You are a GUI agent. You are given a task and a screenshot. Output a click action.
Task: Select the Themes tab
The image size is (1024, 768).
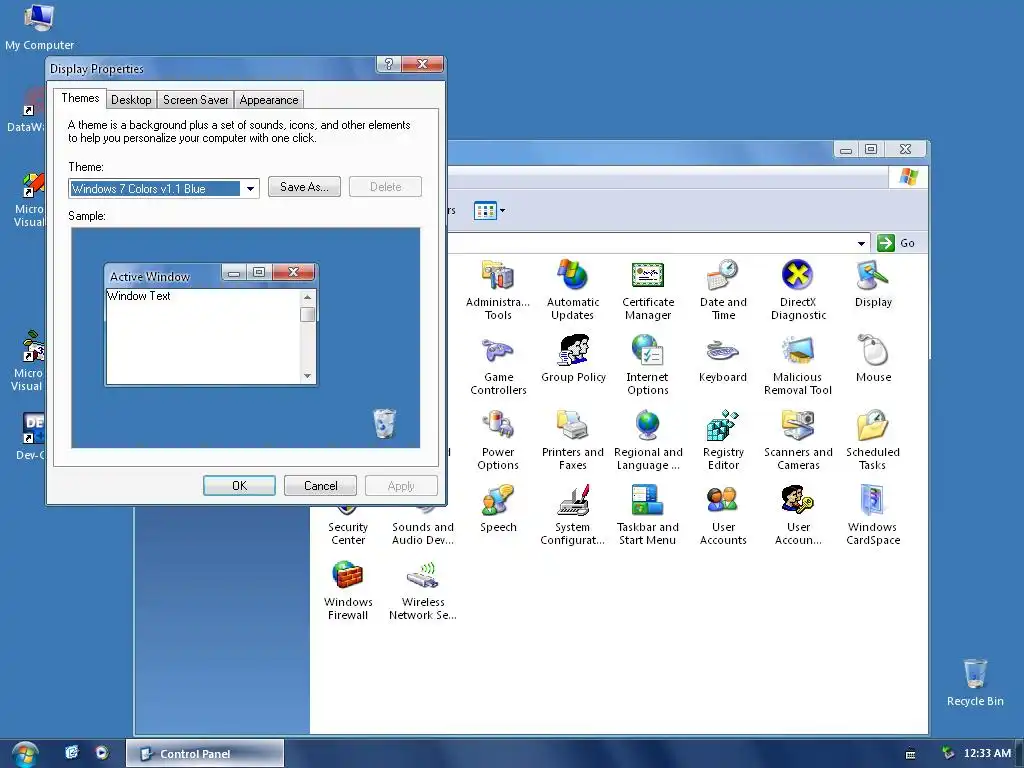click(x=80, y=98)
